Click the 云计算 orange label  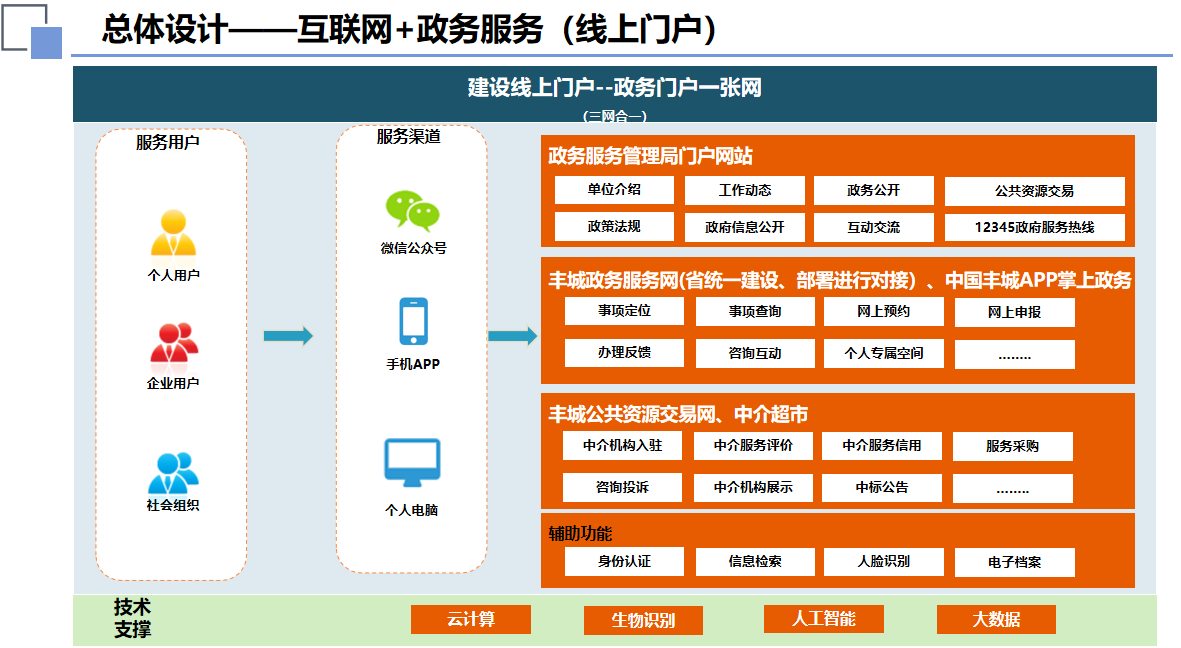pos(470,619)
